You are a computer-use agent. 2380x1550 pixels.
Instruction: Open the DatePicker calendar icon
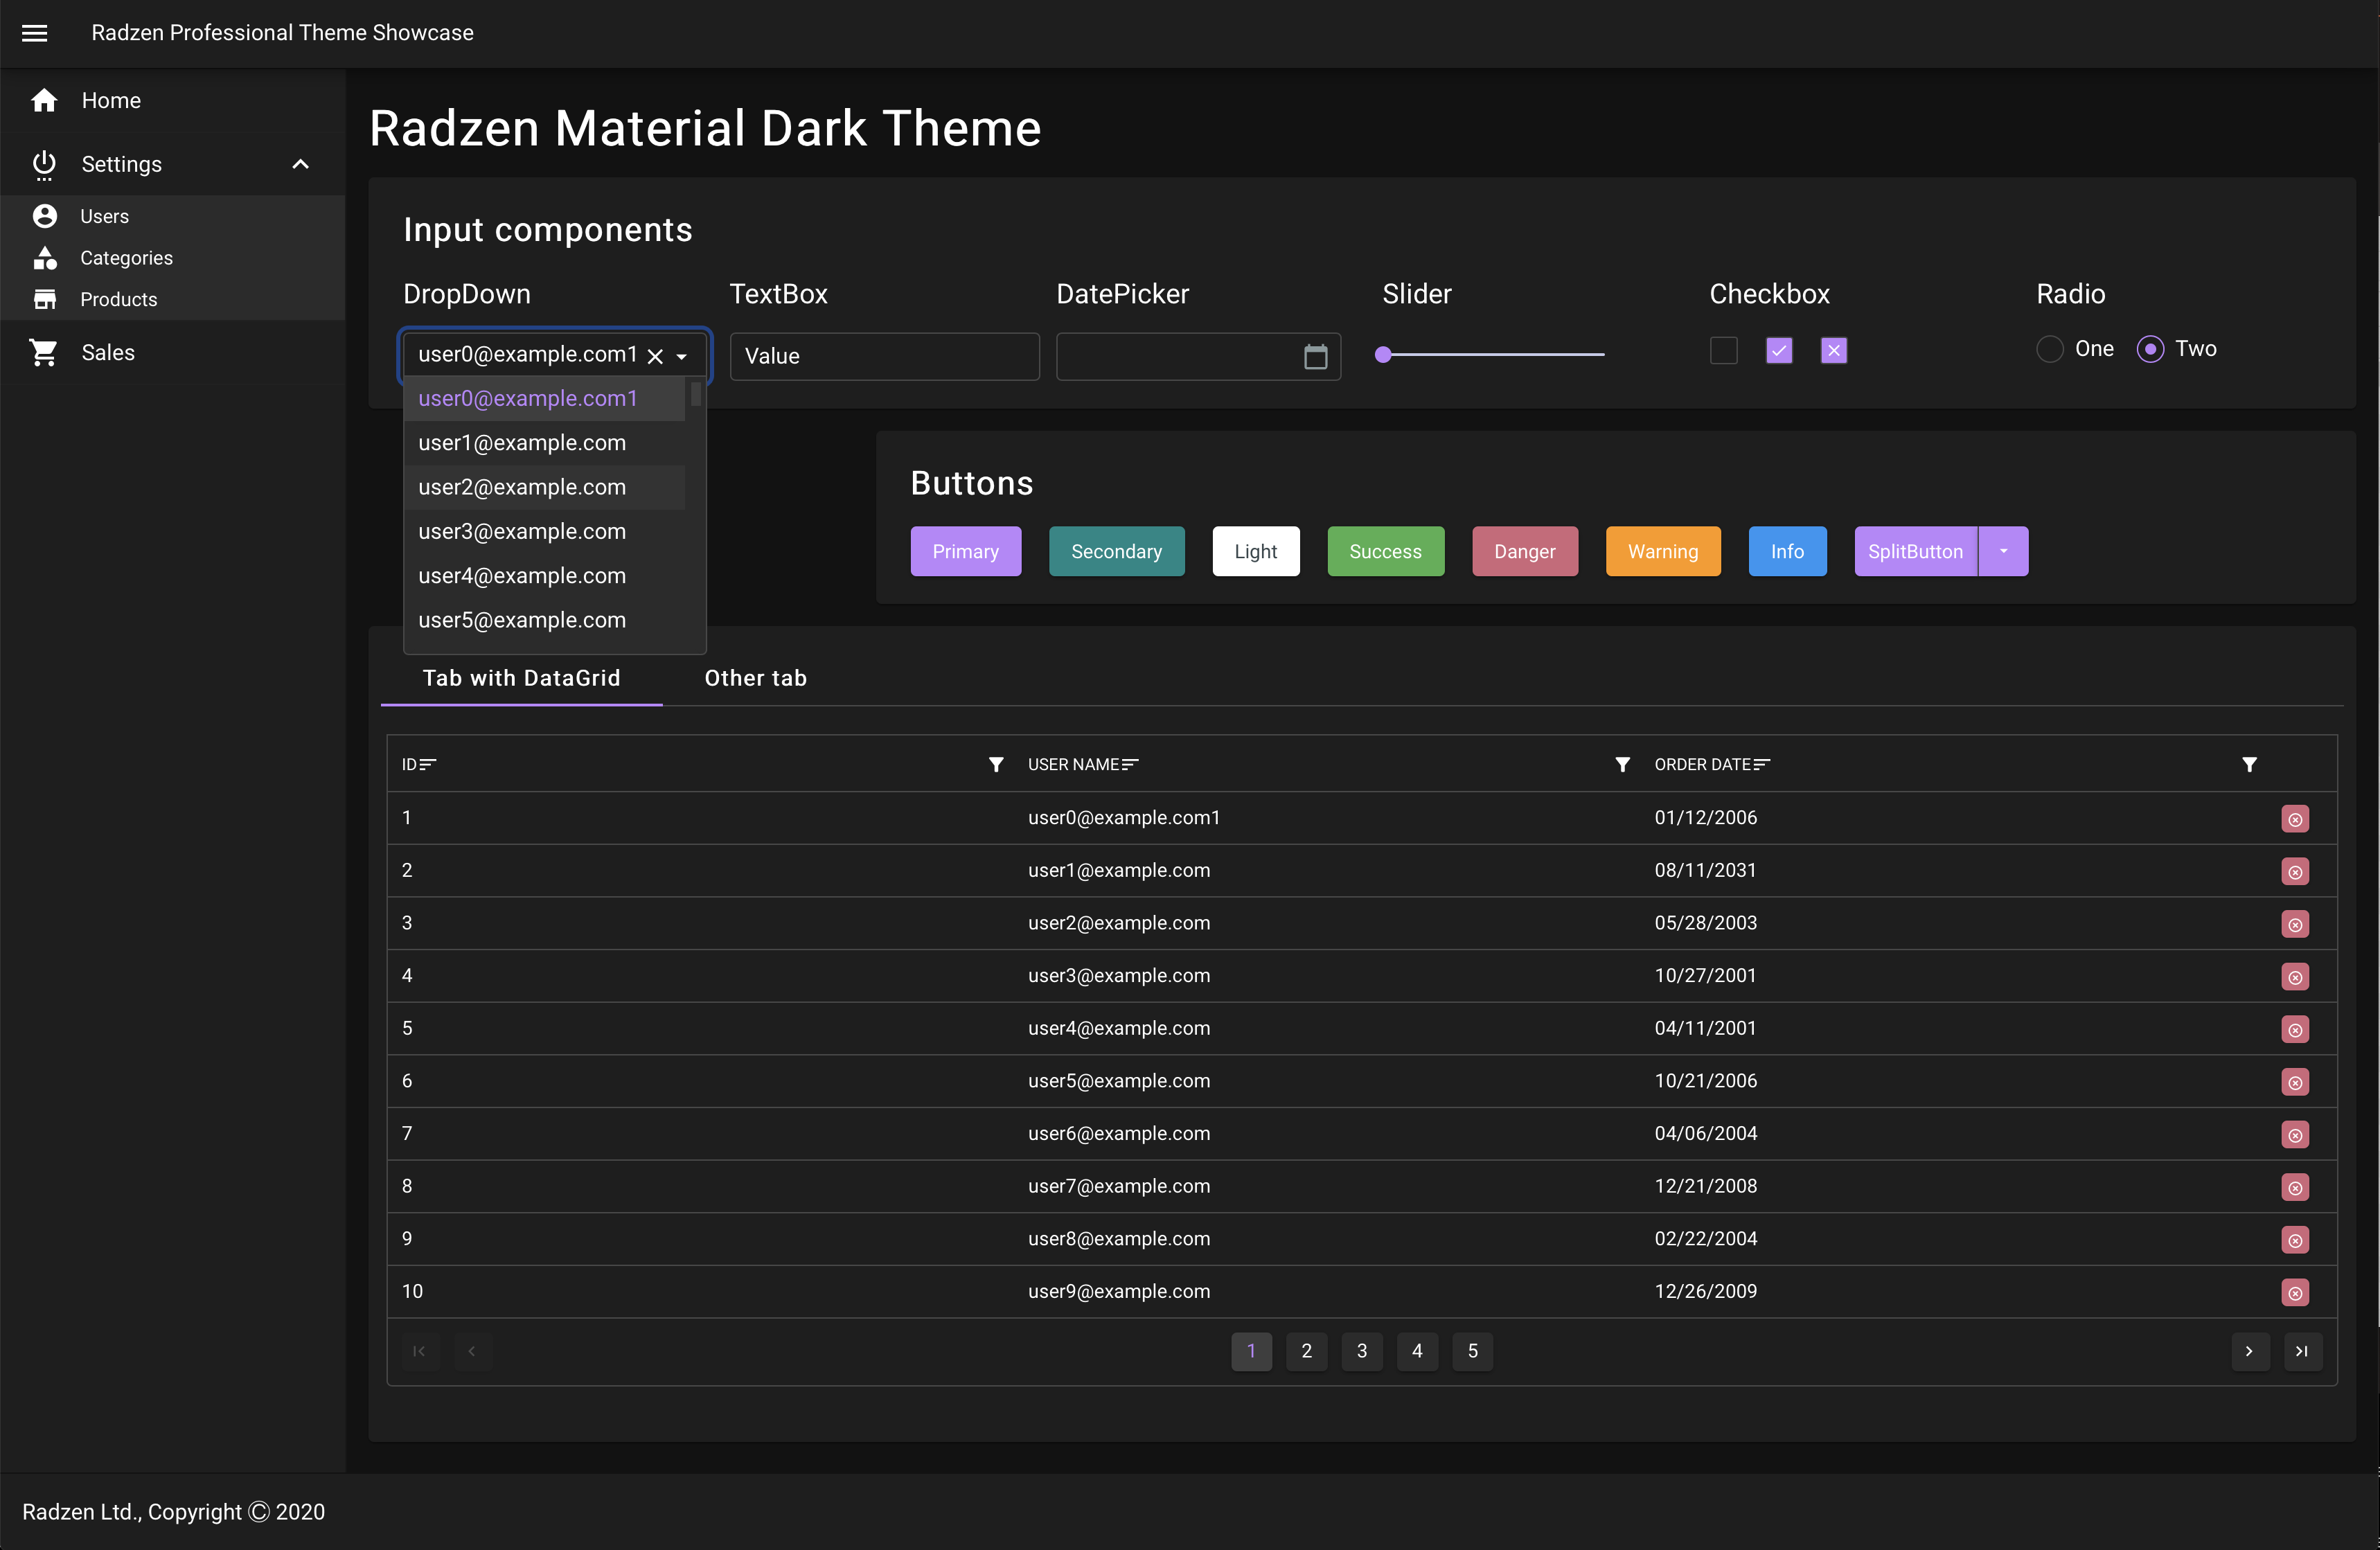pos(1315,357)
